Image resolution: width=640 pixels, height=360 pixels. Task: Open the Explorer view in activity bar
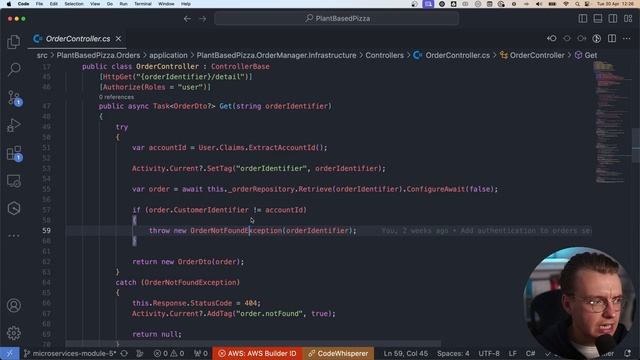click(x=14, y=42)
